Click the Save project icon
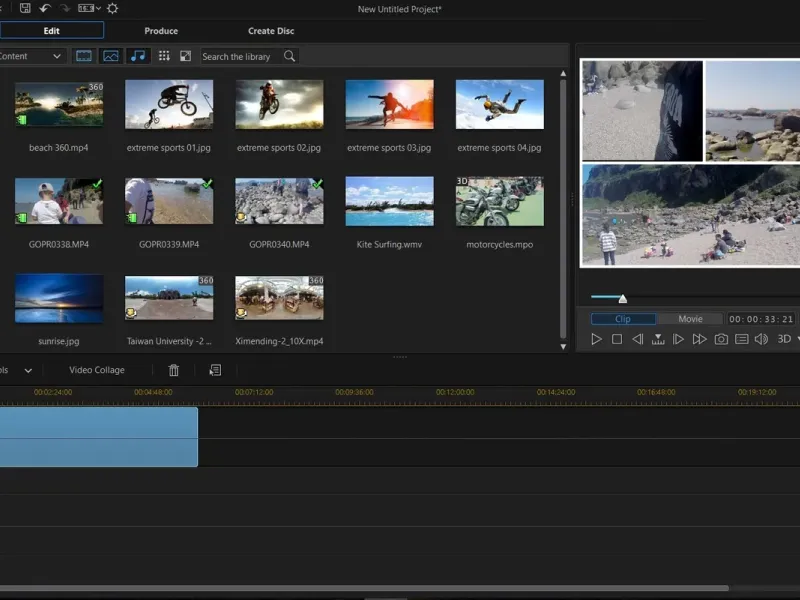 [x=25, y=8]
